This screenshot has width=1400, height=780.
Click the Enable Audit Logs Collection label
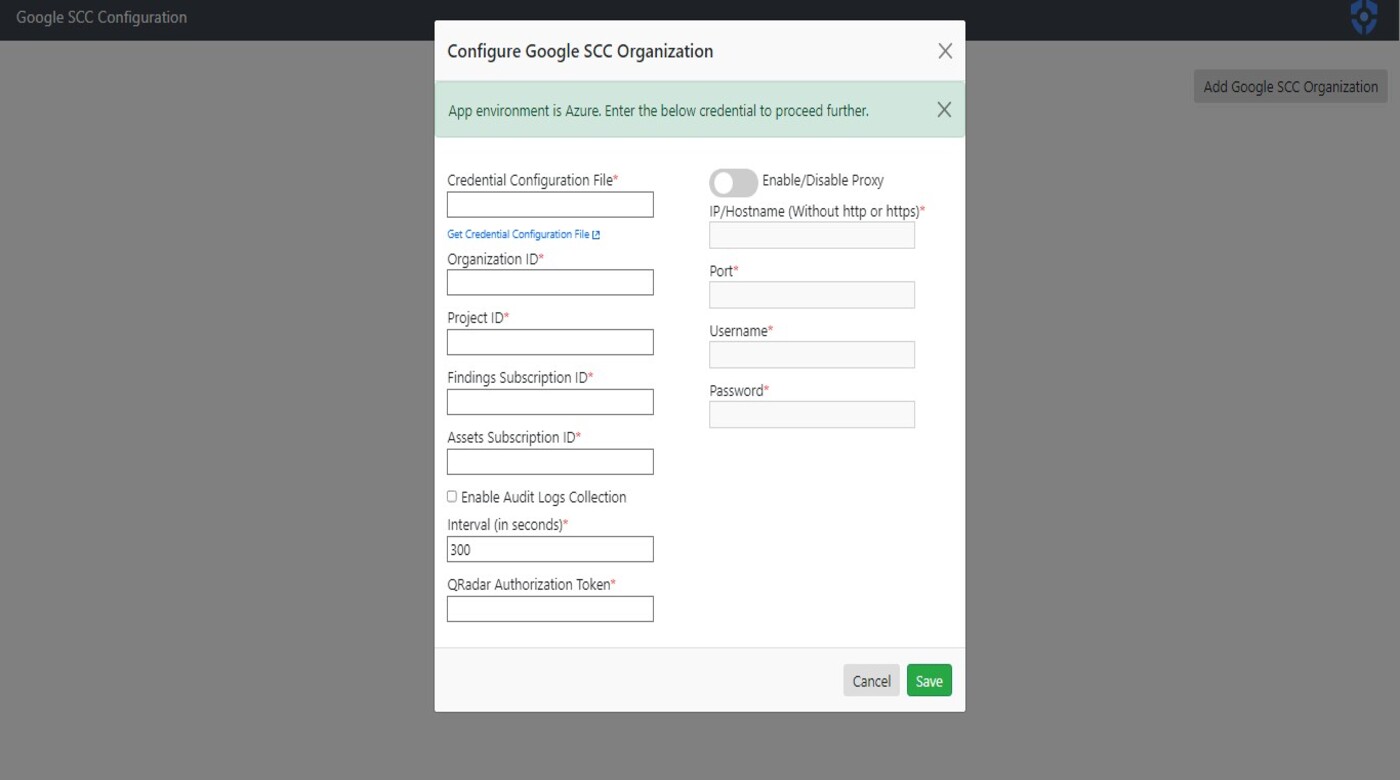click(x=543, y=497)
